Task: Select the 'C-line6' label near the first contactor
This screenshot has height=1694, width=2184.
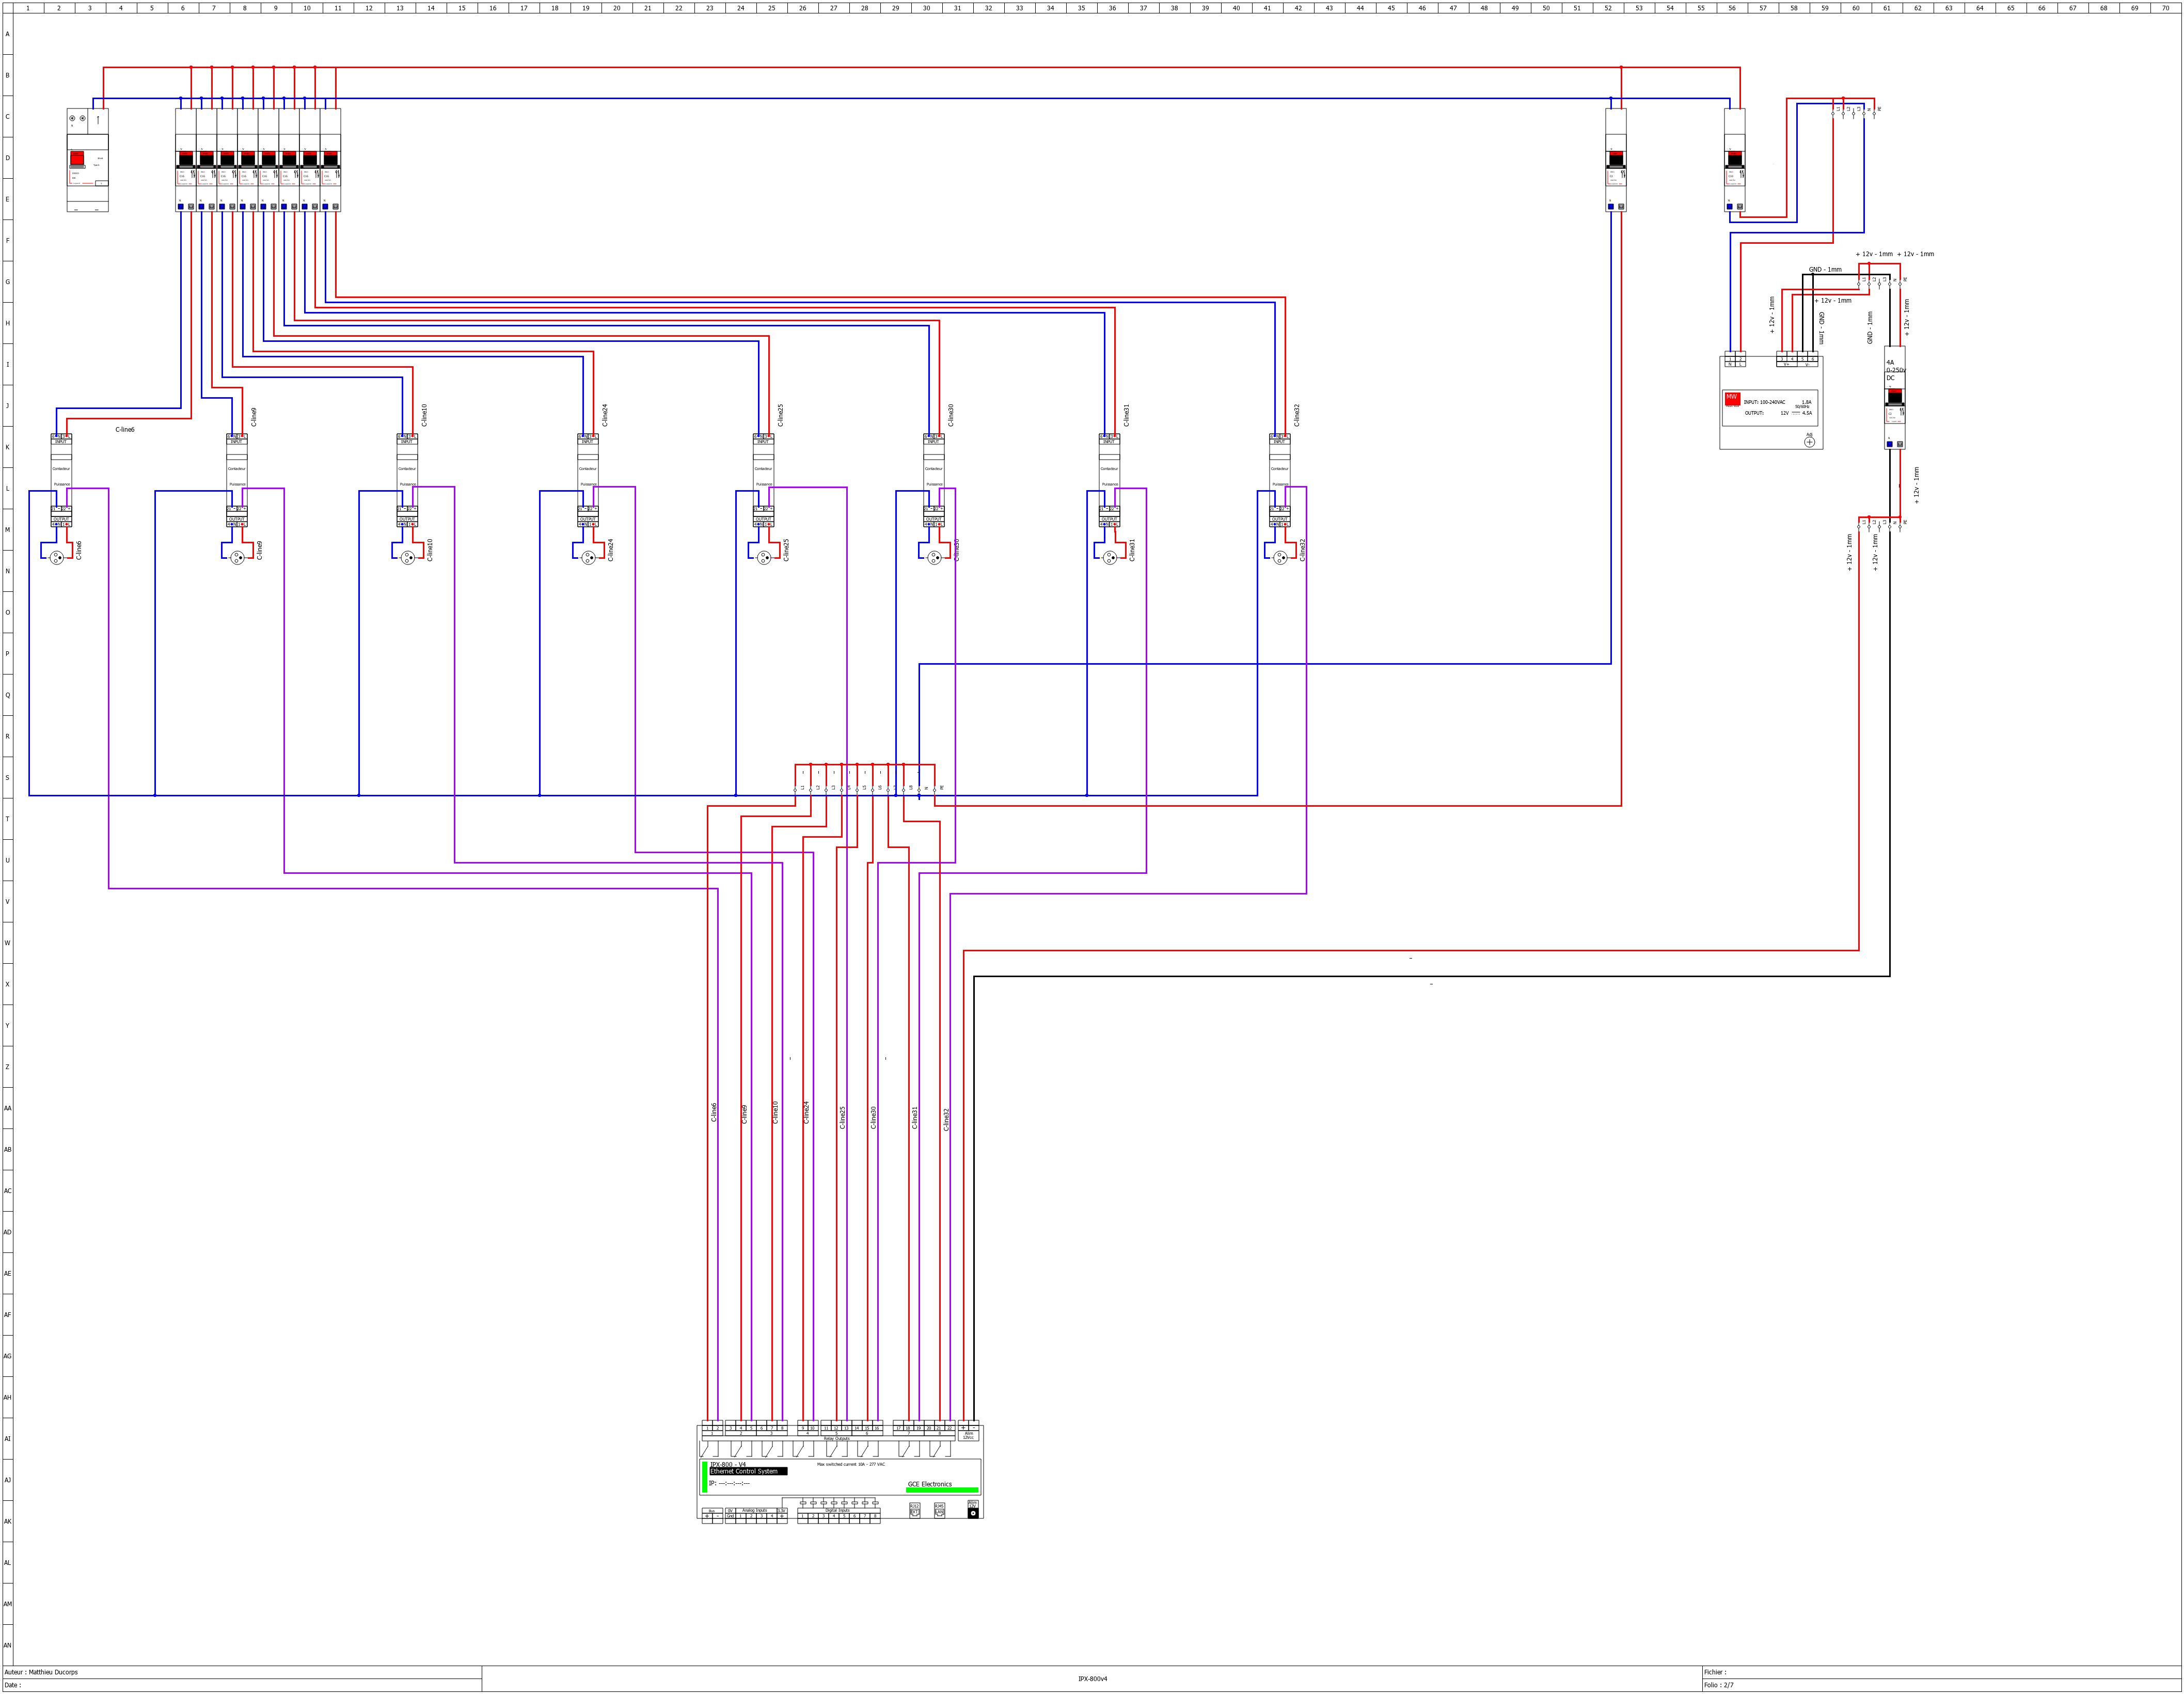Action: (125, 430)
